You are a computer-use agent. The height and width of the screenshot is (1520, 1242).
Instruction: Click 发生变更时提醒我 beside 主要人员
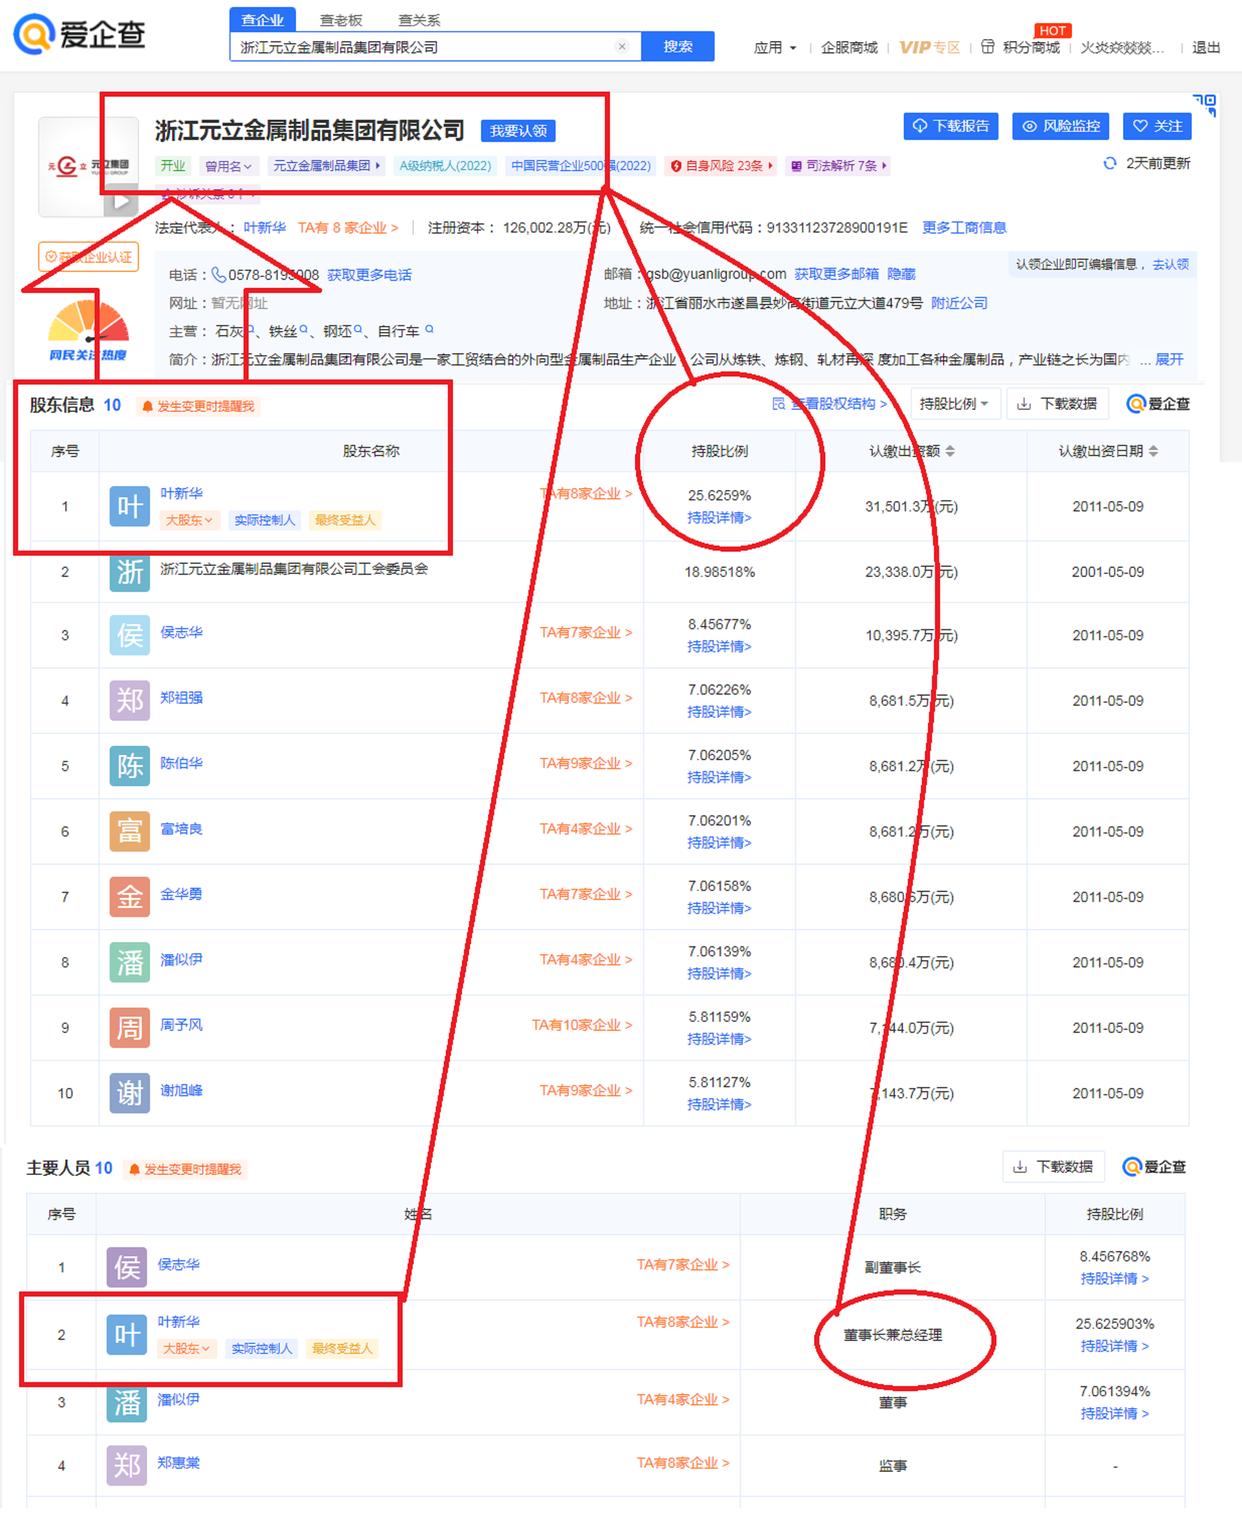point(185,1169)
